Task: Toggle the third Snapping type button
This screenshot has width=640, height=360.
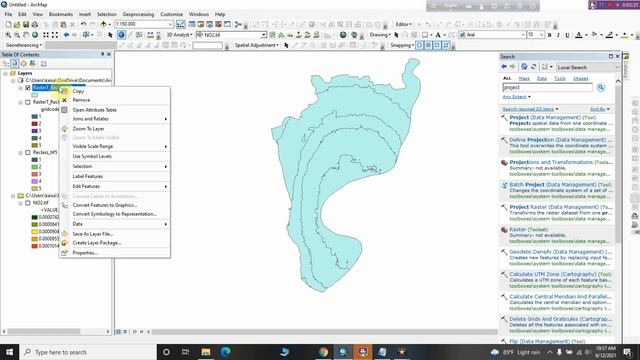Action: 437,45
